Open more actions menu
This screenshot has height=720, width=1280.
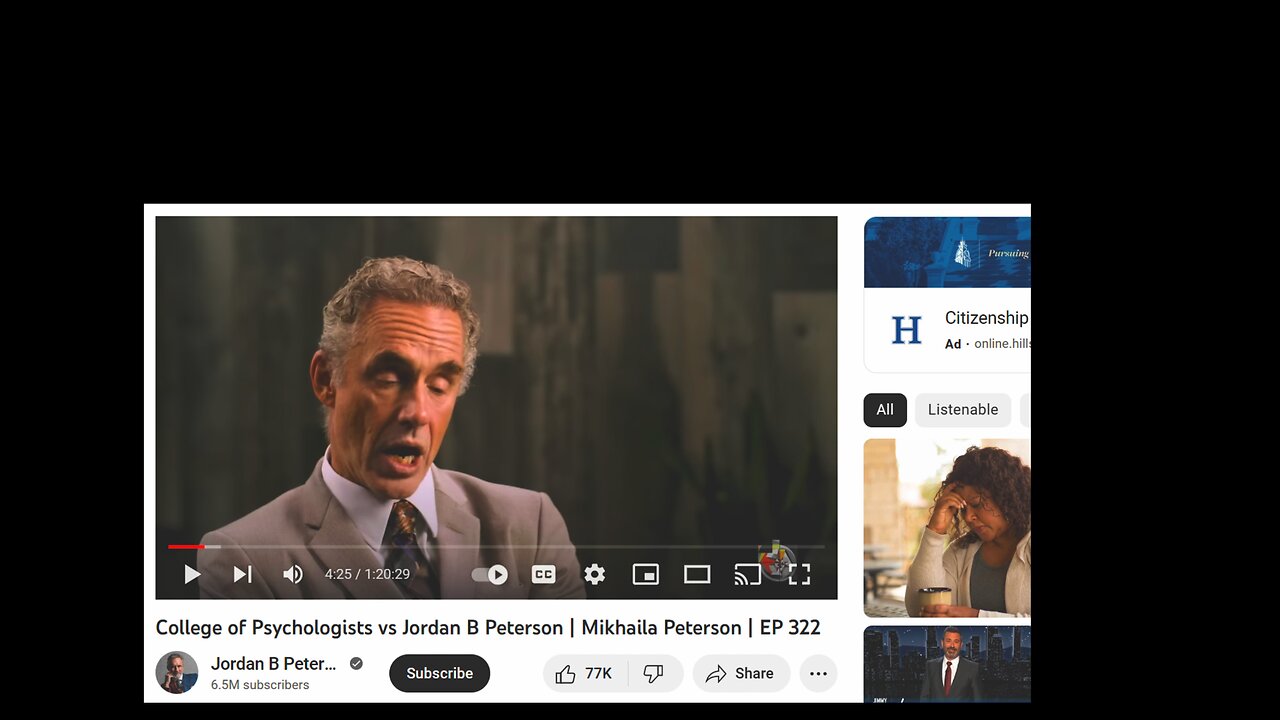(x=818, y=673)
